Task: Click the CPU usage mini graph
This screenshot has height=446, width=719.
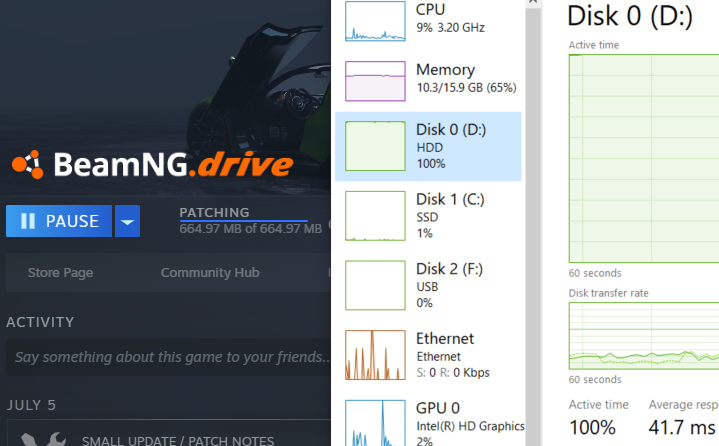Action: pyautogui.click(x=375, y=21)
